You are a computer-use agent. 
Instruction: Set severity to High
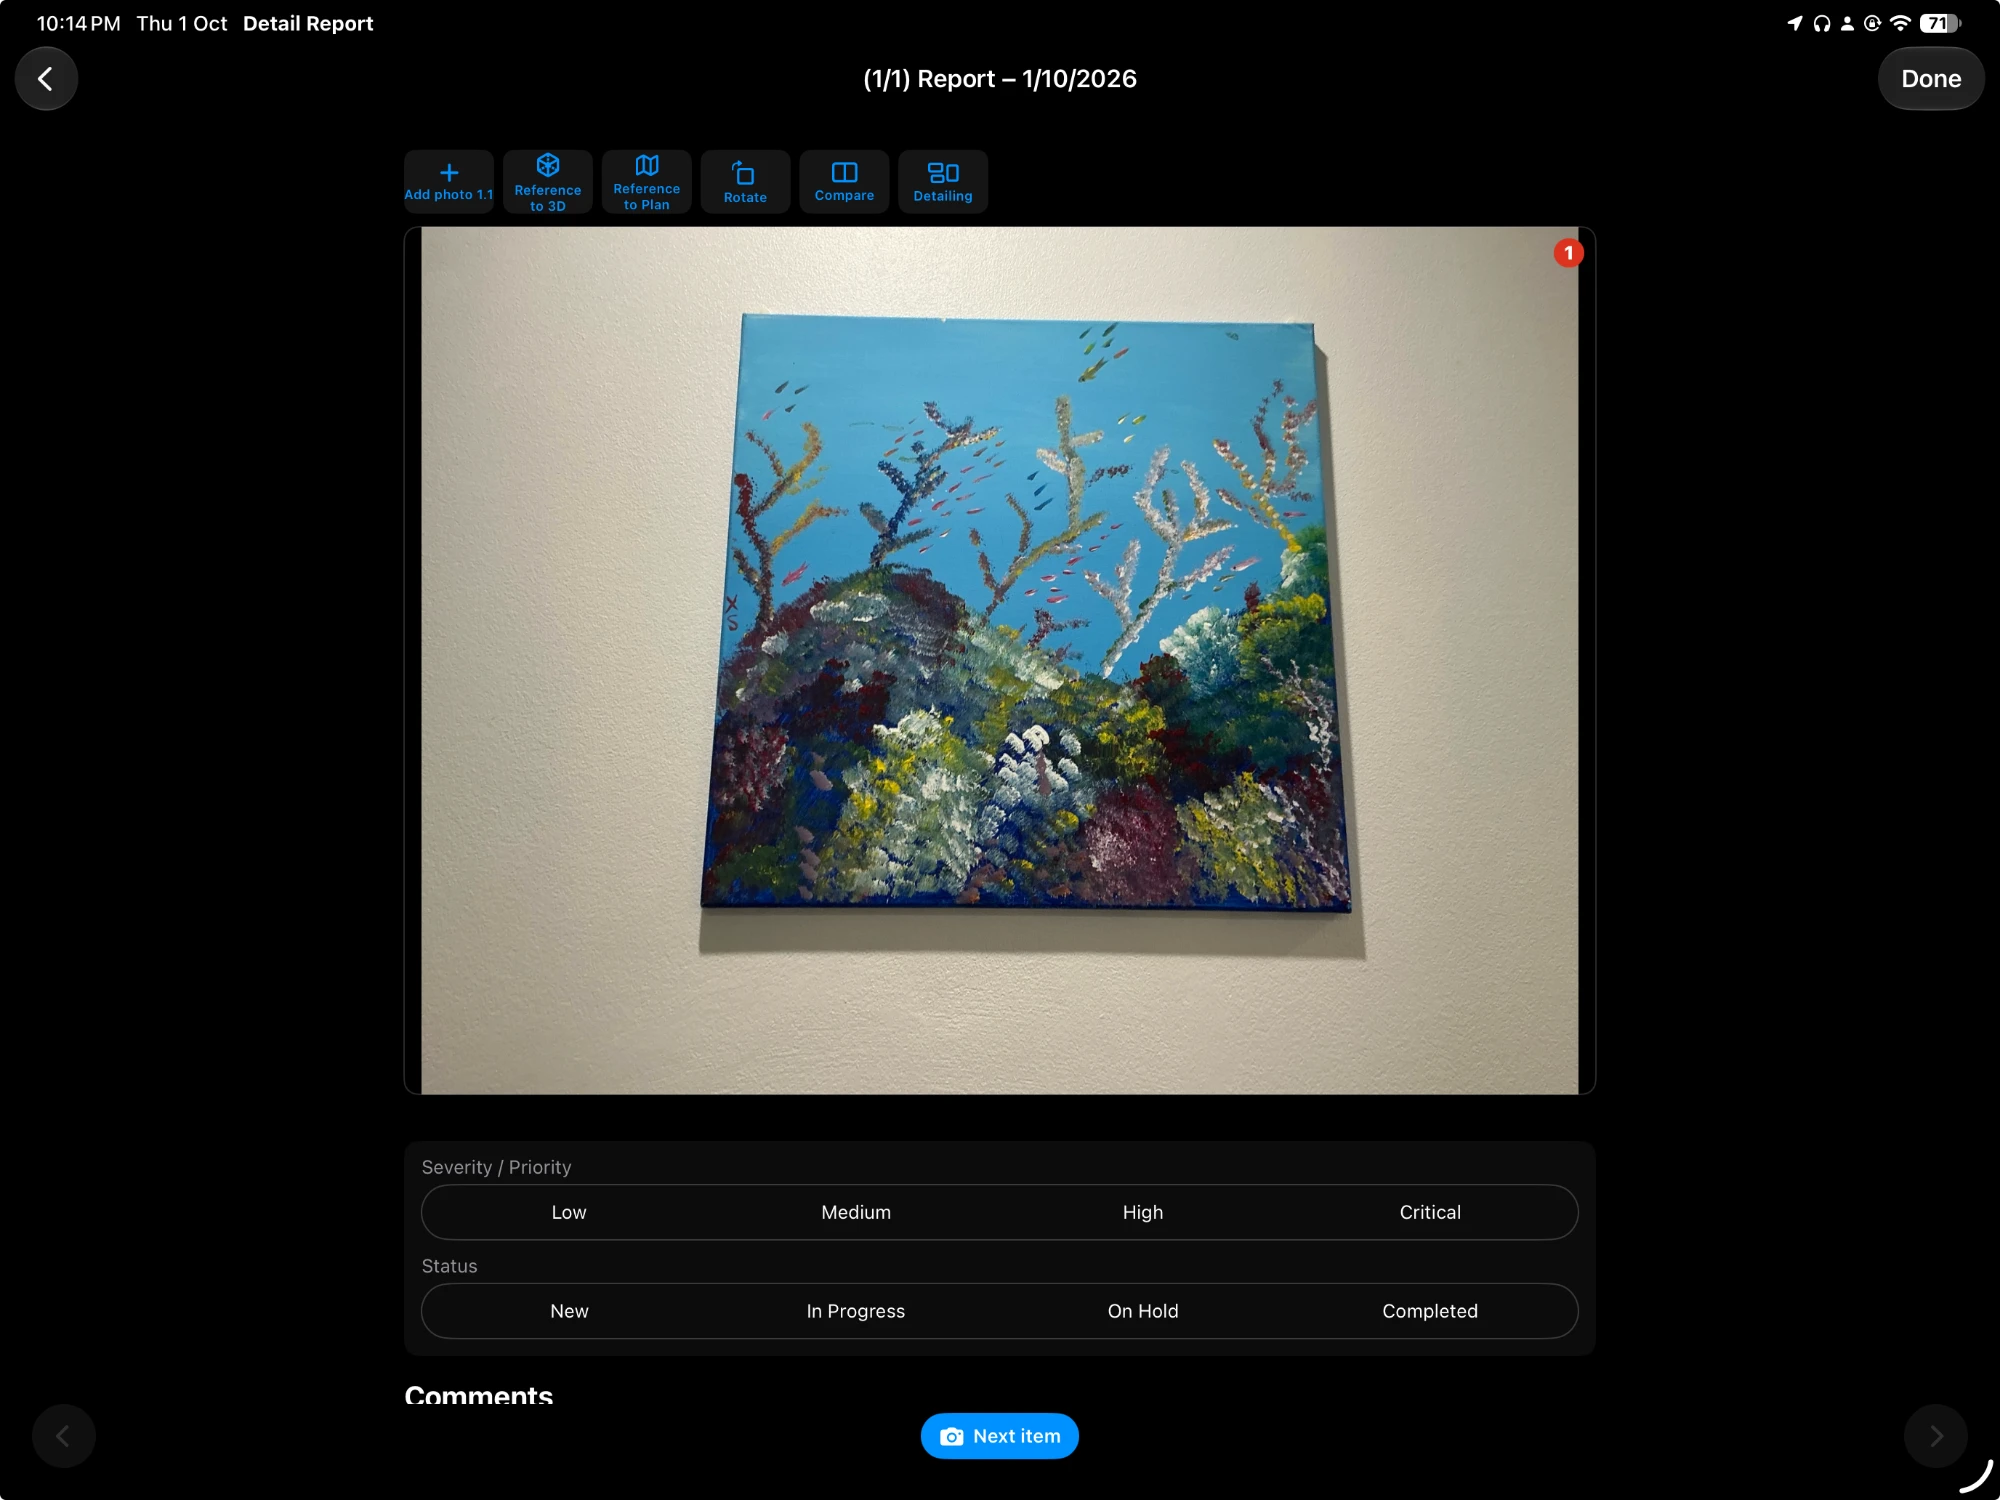click(1143, 1212)
